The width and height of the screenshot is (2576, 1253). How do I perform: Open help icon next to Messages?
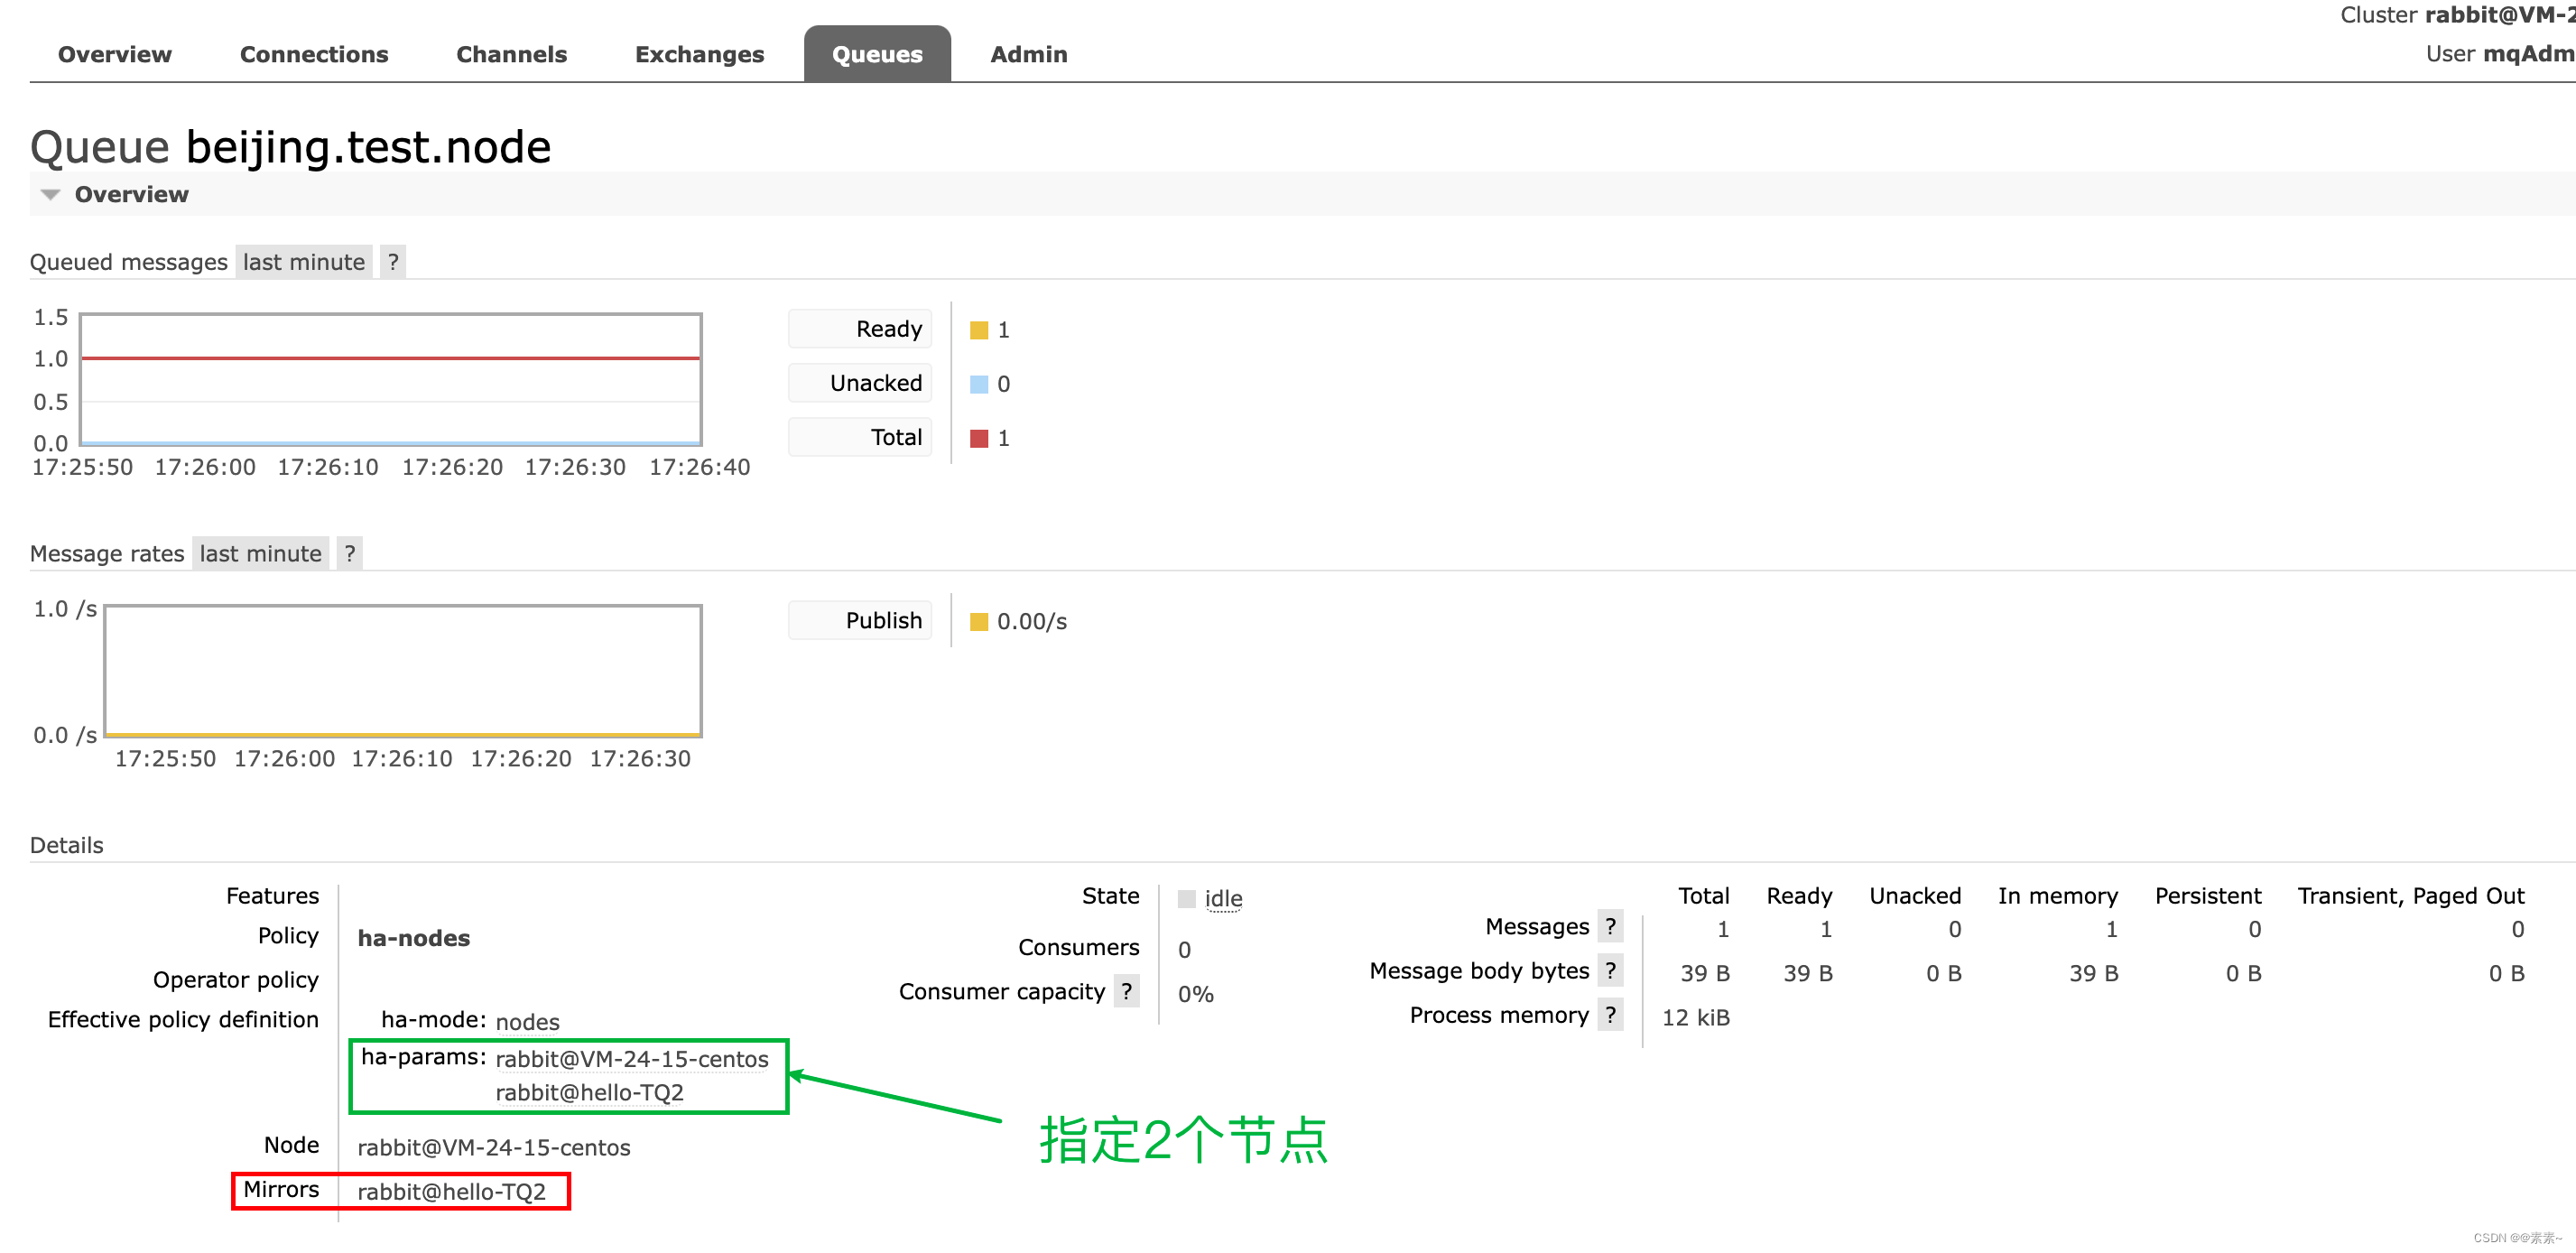pos(1609,927)
